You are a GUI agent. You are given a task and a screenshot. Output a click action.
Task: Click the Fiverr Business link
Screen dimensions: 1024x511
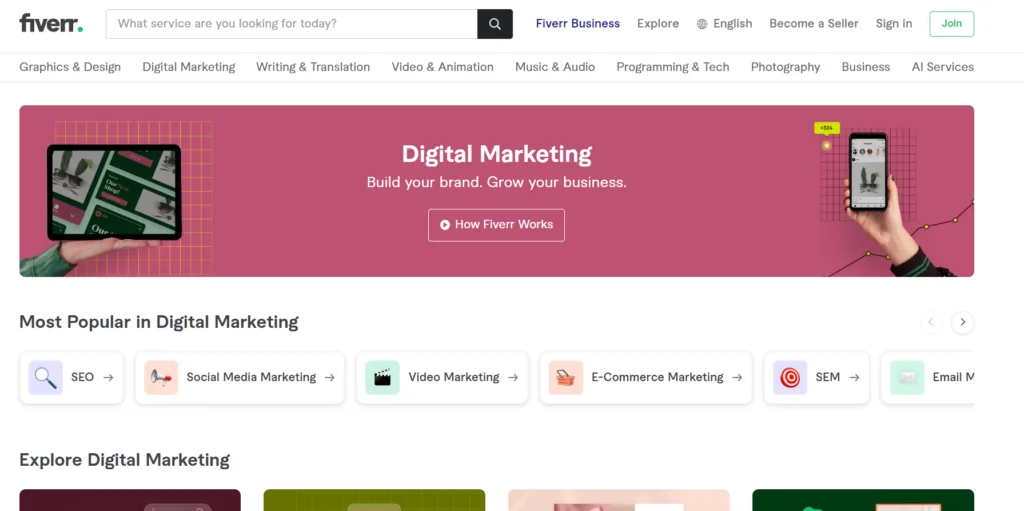[578, 24]
